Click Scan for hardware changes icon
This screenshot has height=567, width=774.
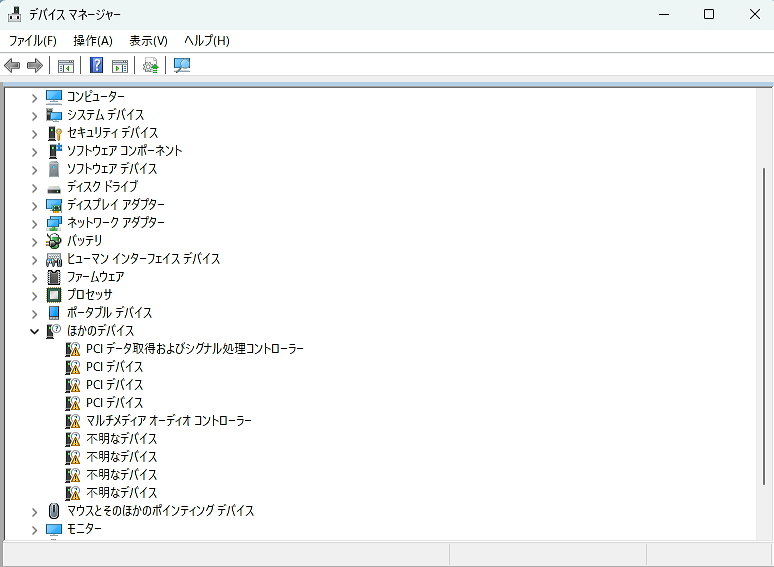pyautogui.click(x=182, y=65)
